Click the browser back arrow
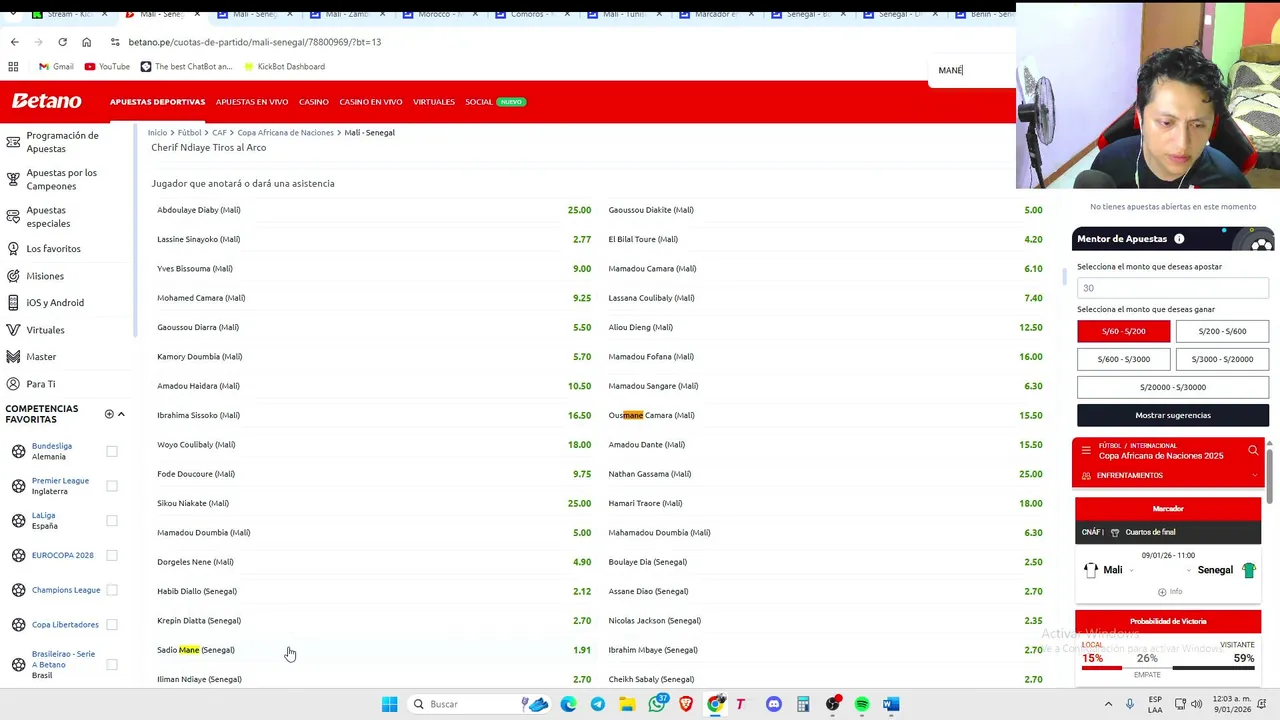The image size is (1280, 720). click(14, 42)
